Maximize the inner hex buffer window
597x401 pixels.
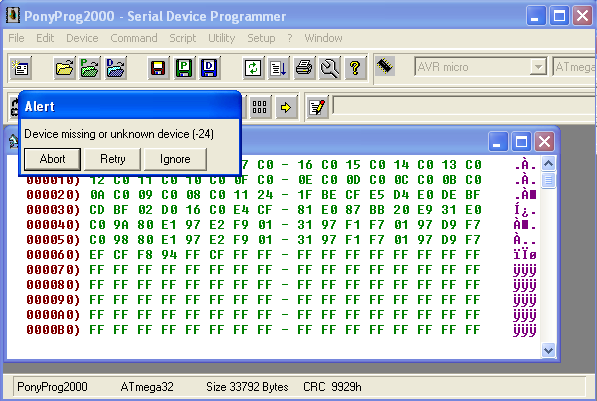[x=521, y=142]
